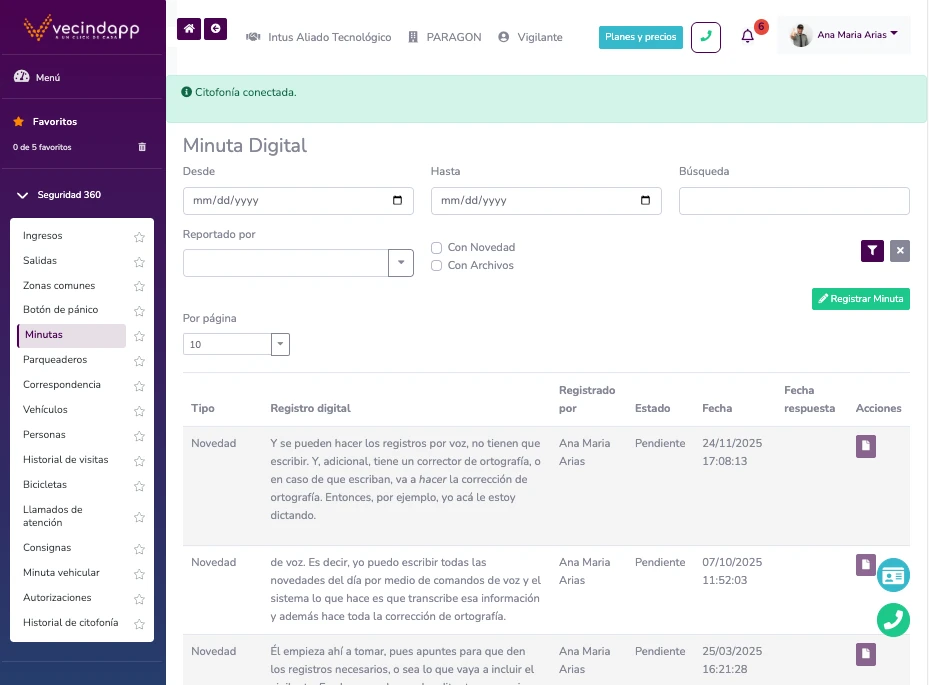Open the Por página results dropdown

point(280,344)
